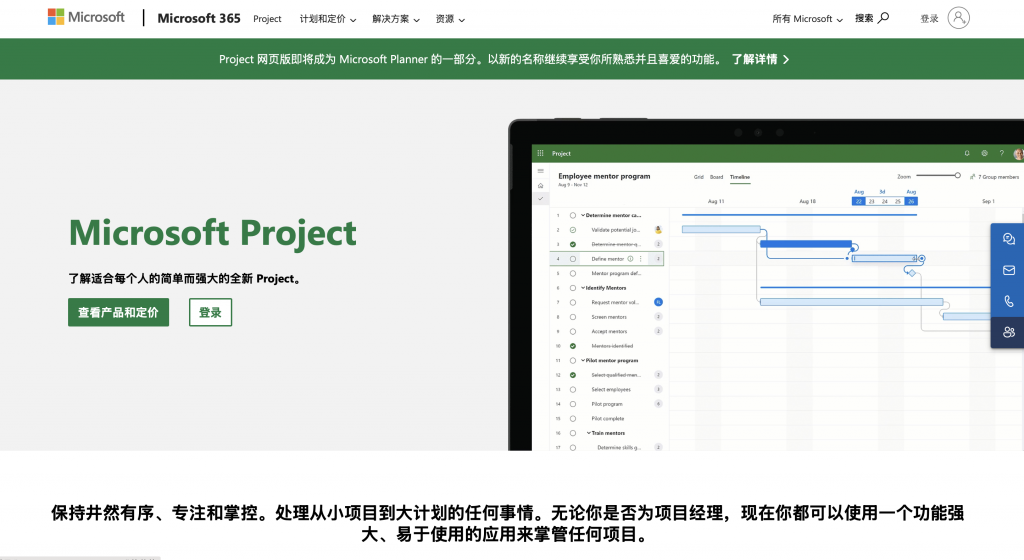
Task: Adjust the Zoom slider handle in Project preview
Action: (x=957, y=175)
